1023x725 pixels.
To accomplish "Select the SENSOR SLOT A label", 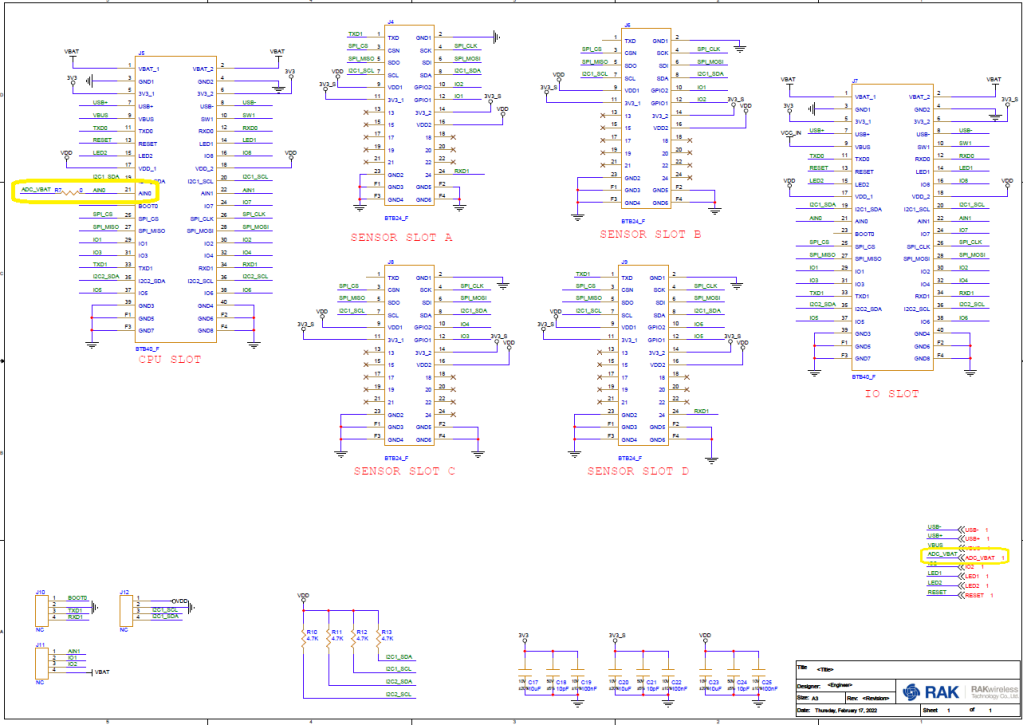I will point(401,238).
